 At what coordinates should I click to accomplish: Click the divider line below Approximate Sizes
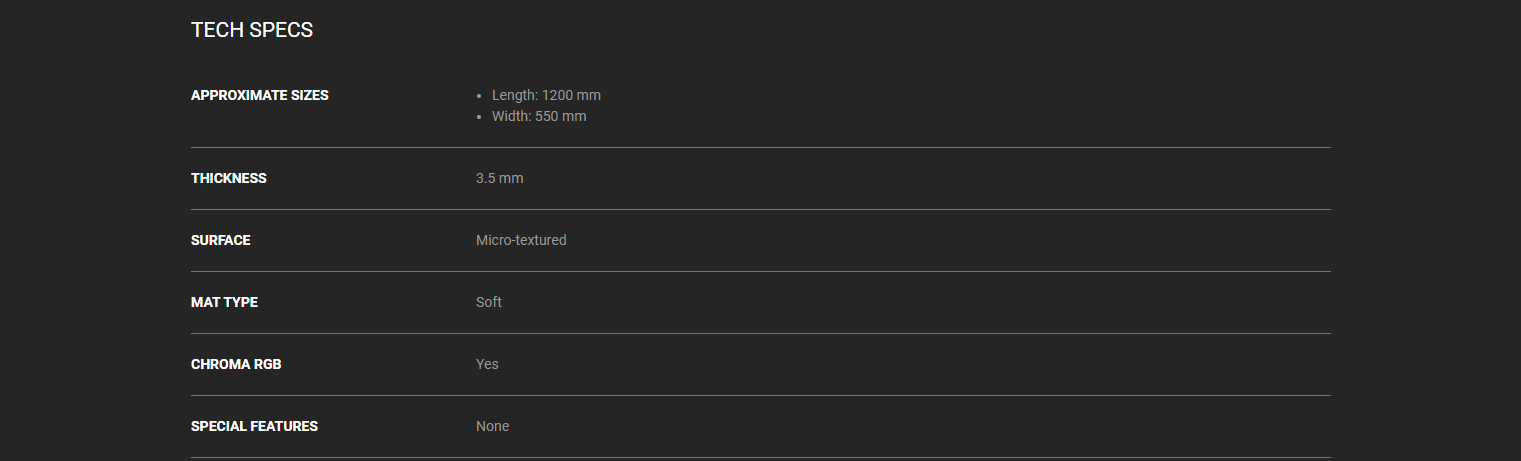760,147
